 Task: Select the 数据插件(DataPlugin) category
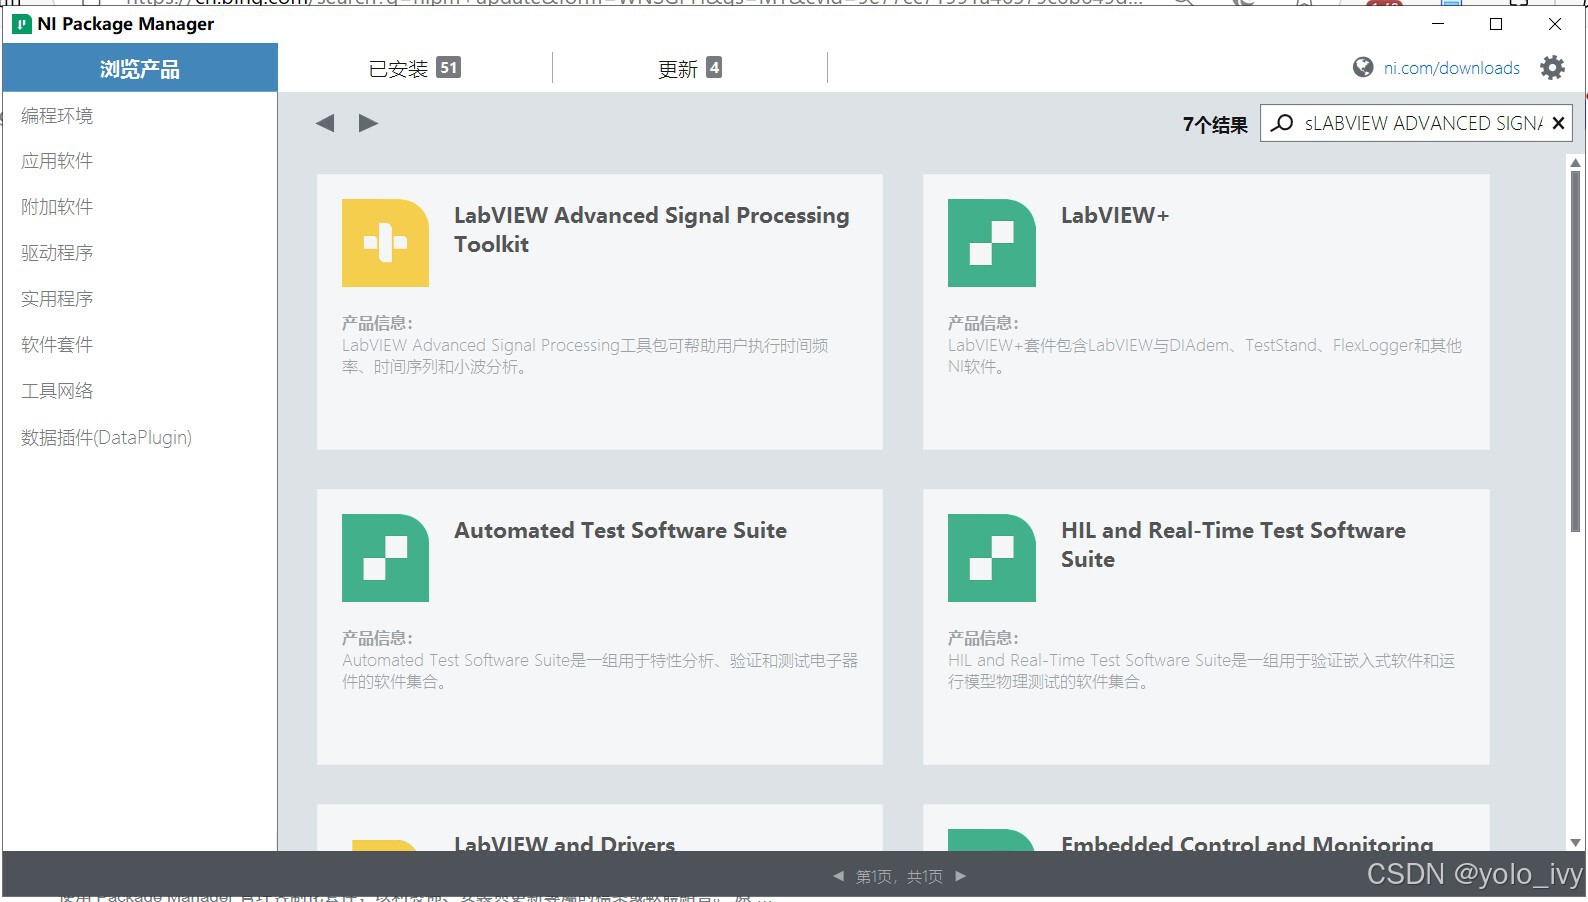[106, 437]
